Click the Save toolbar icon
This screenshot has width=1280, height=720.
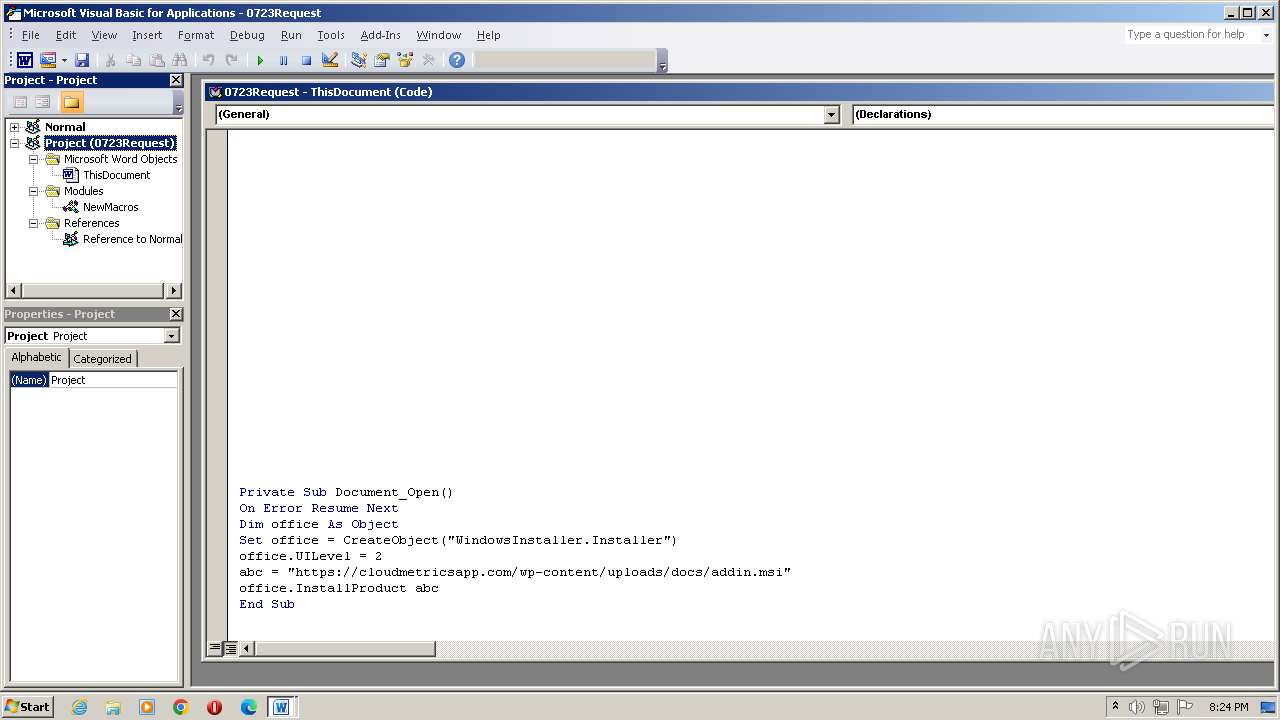(x=82, y=61)
